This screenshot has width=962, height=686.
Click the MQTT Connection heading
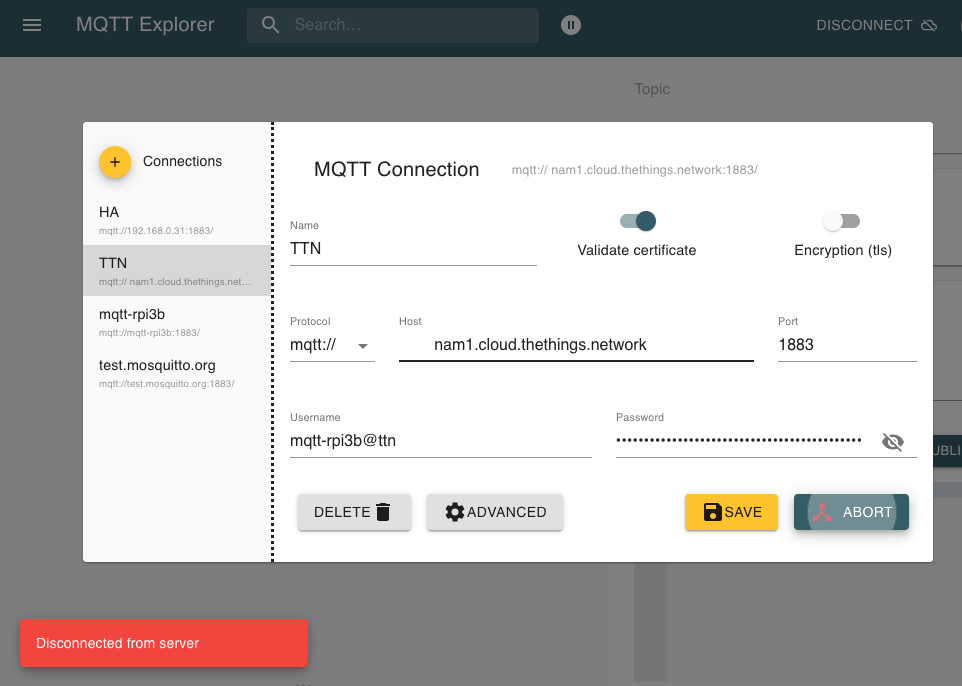(x=396, y=169)
